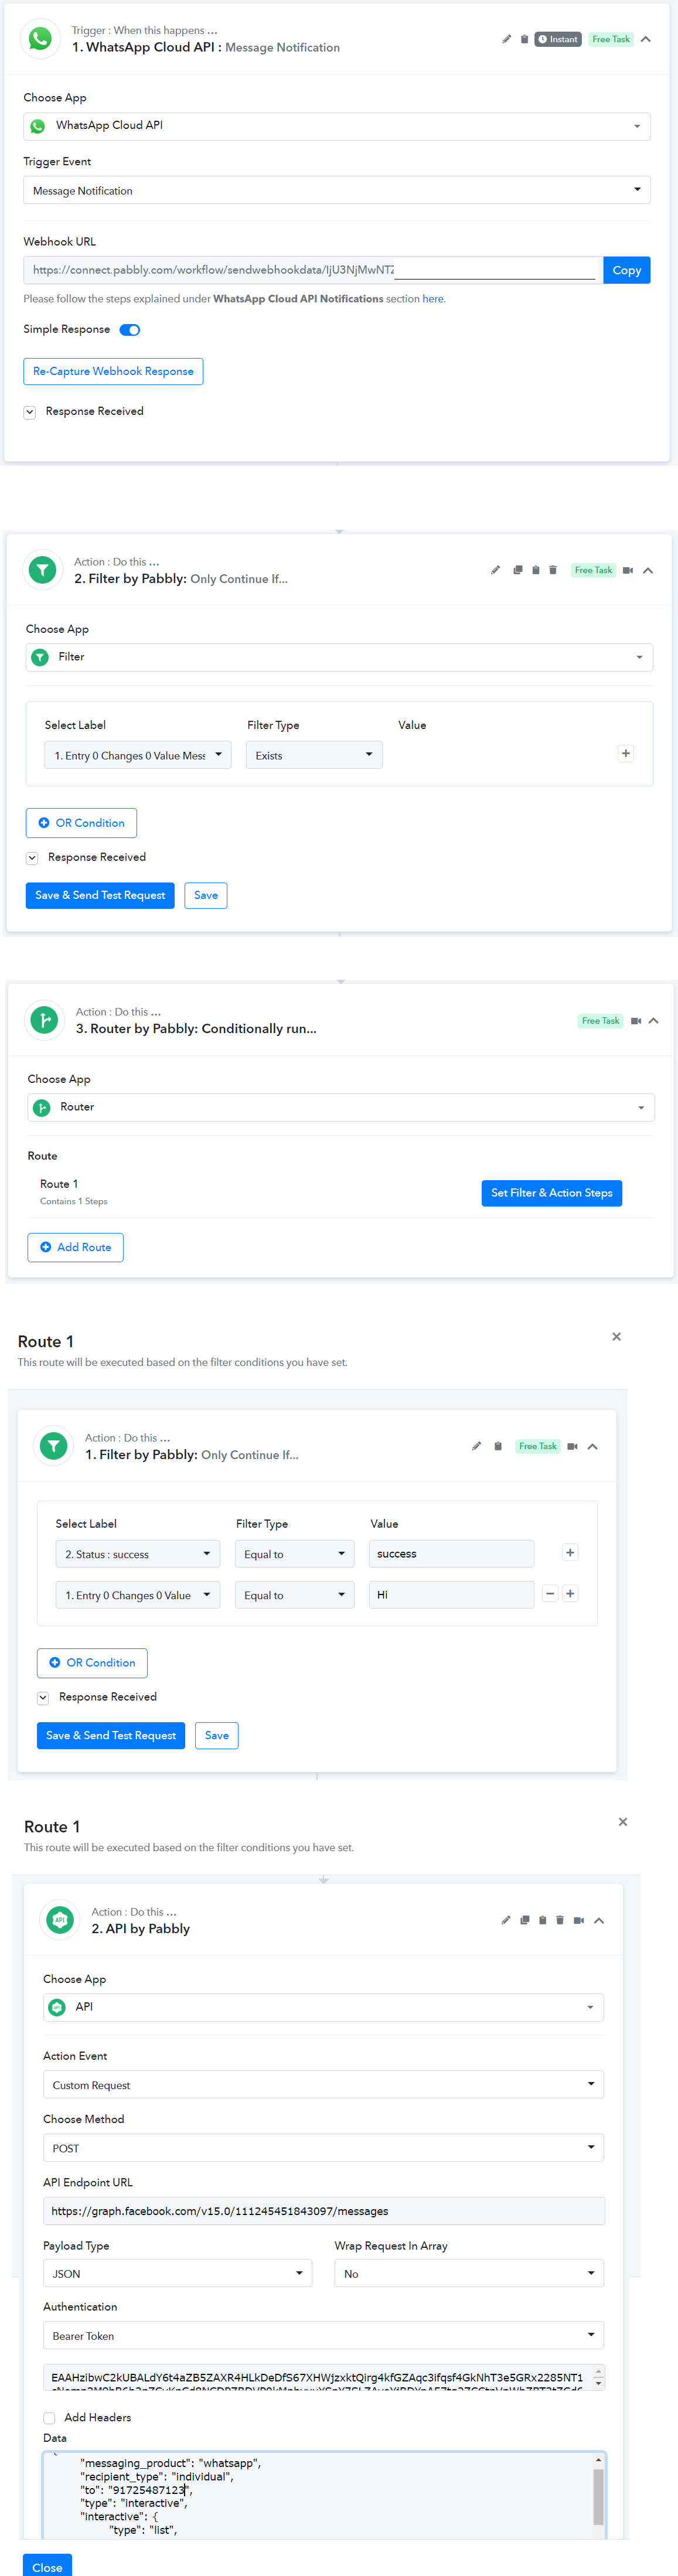Click the stepper arrows on Bearer token field

click(599, 2377)
